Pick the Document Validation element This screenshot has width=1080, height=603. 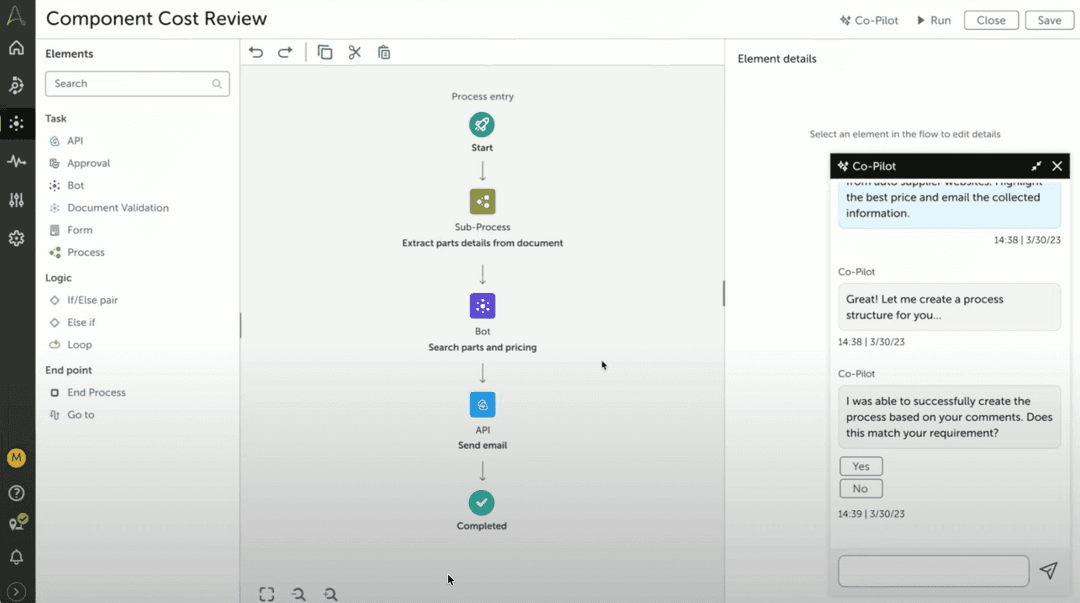(109, 207)
